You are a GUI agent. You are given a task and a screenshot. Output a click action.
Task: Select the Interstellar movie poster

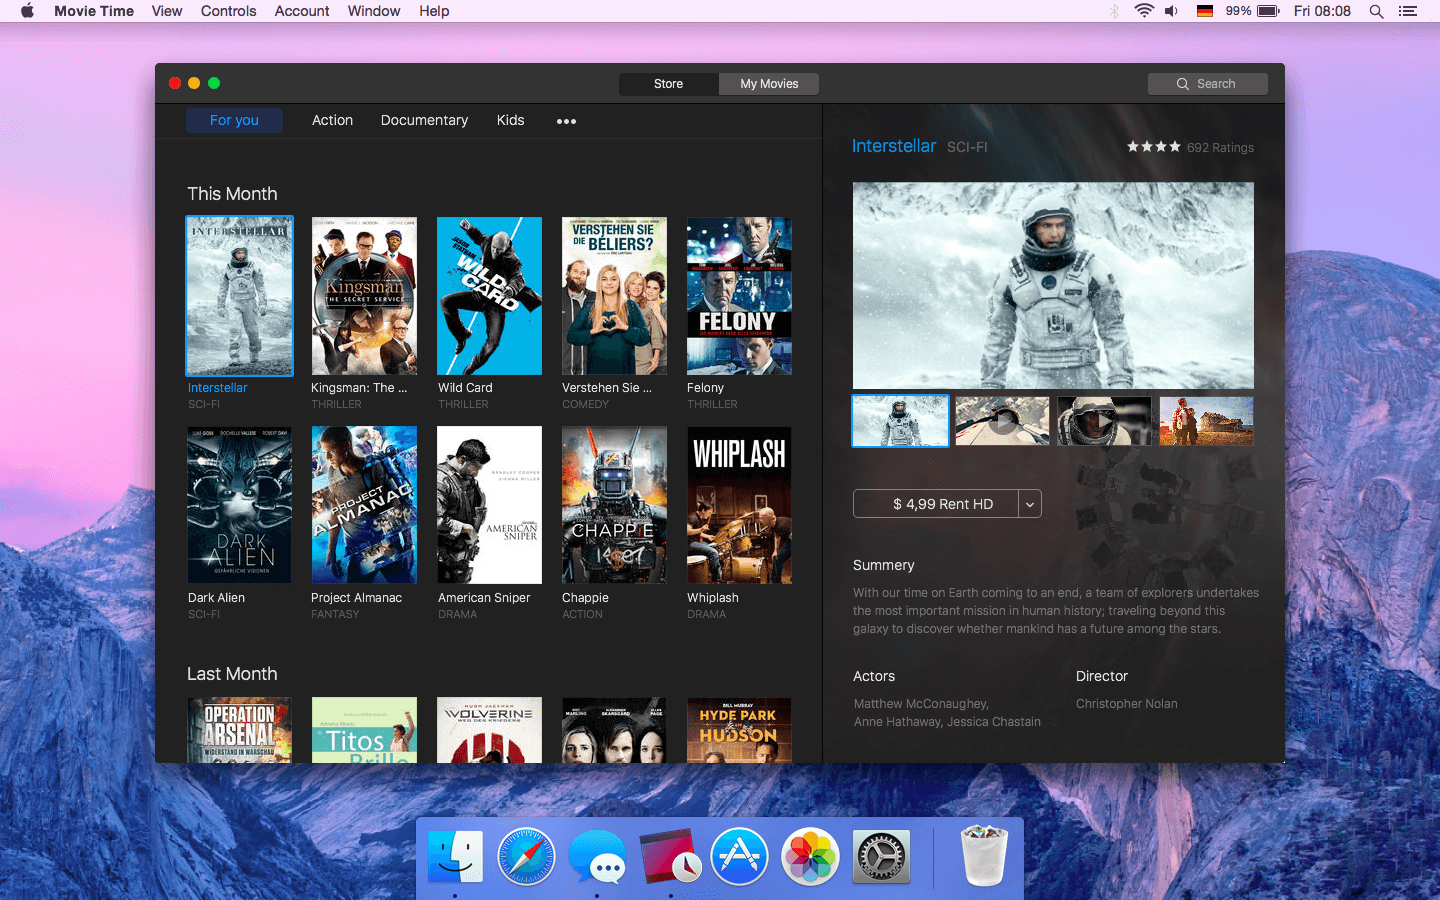pyautogui.click(x=240, y=296)
